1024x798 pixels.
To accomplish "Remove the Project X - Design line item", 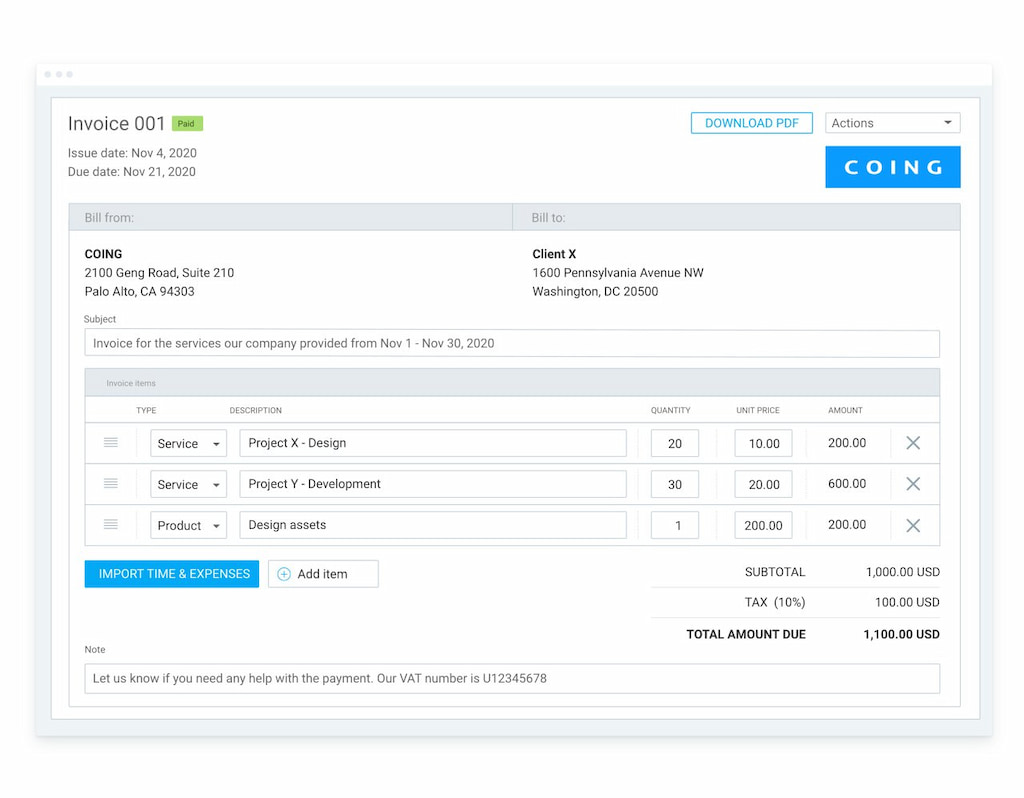I will [912, 443].
